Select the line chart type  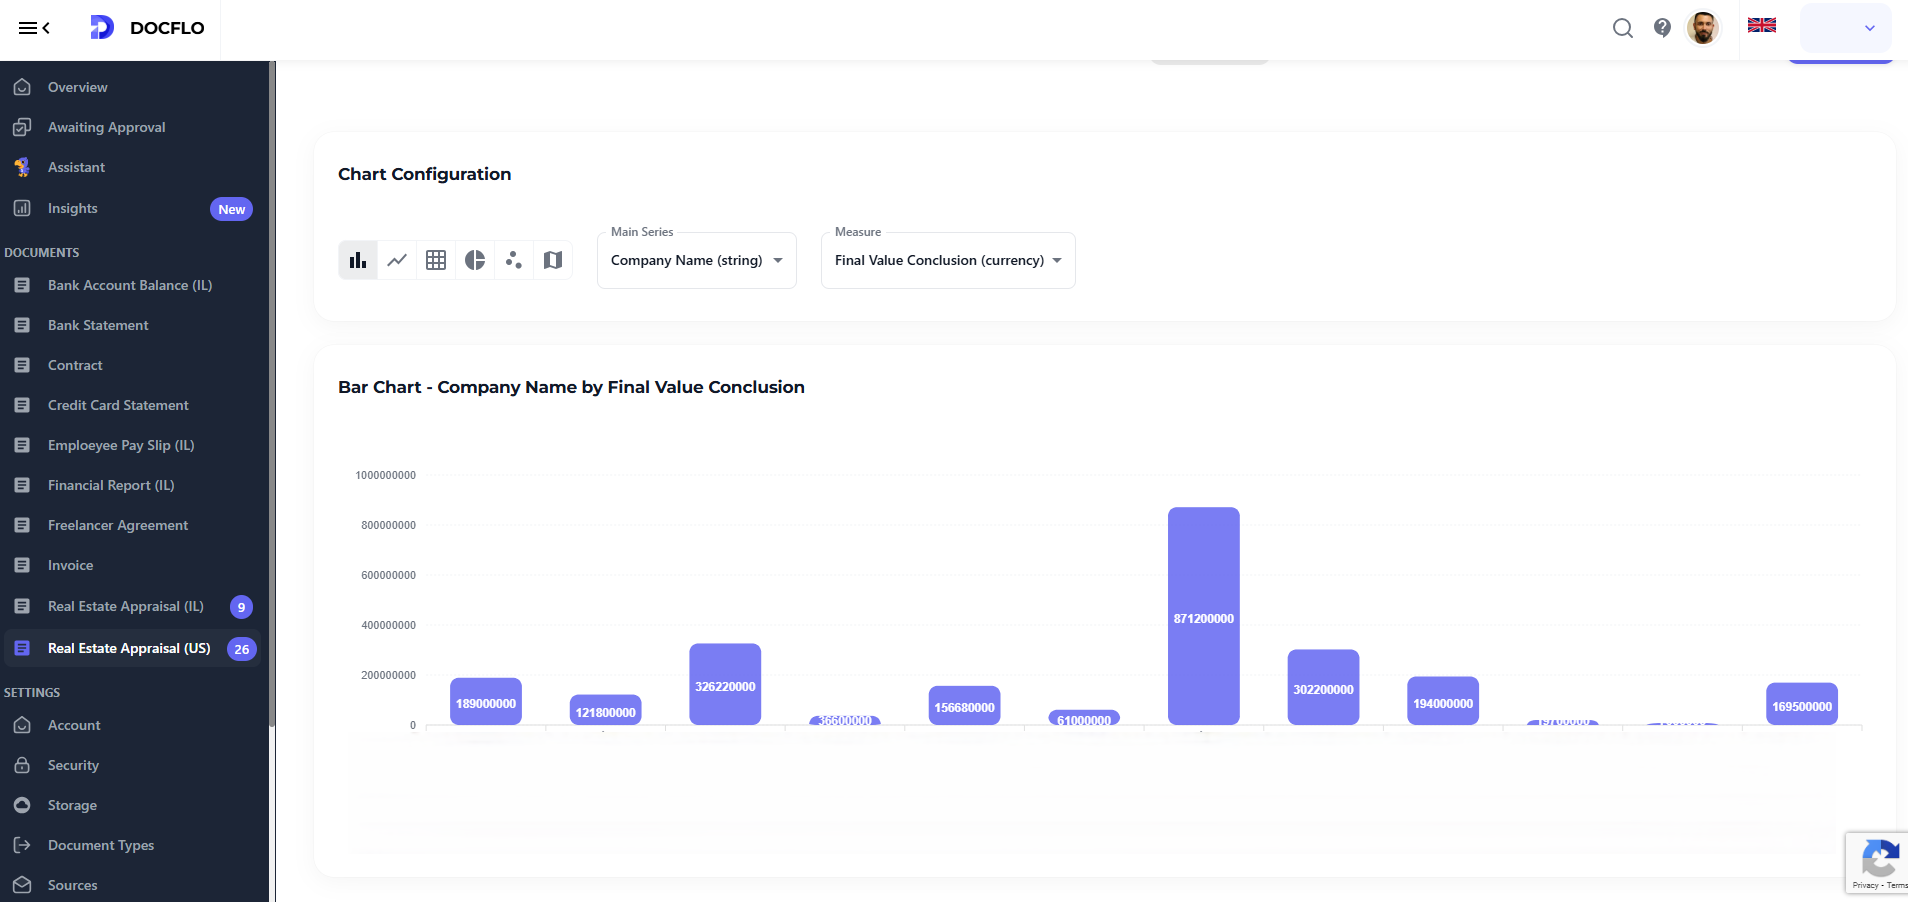click(397, 260)
